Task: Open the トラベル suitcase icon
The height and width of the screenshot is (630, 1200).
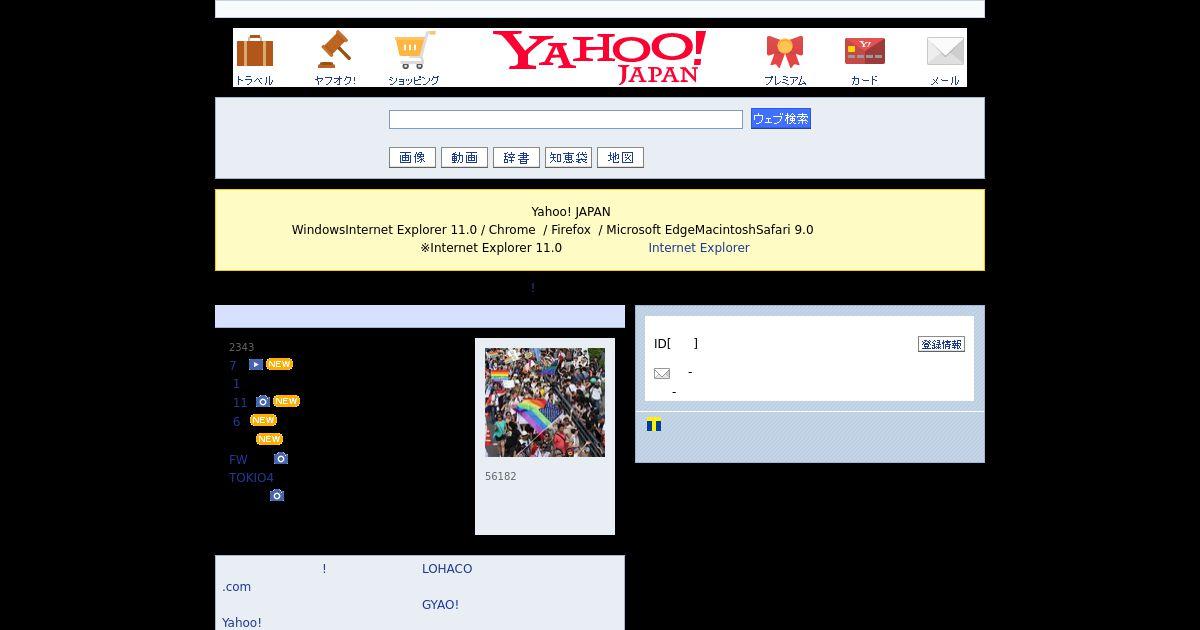Action: (254, 59)
